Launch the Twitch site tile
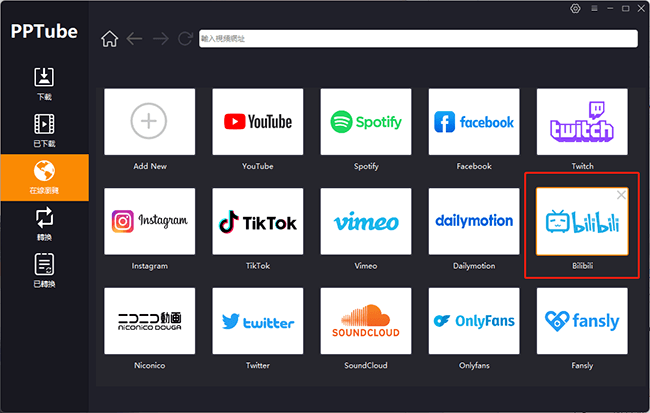This screenshot has width=650, height=413. click(x=582, y=122)
